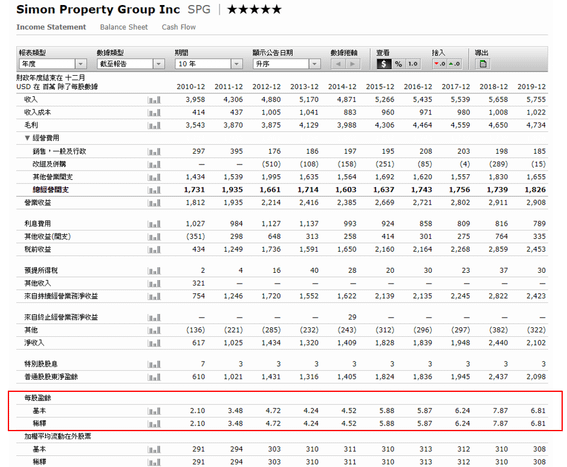567x467 pixels.
Task: Open chart icon for 收入 row
Action: pyautogui.click(x=154, y=100)
